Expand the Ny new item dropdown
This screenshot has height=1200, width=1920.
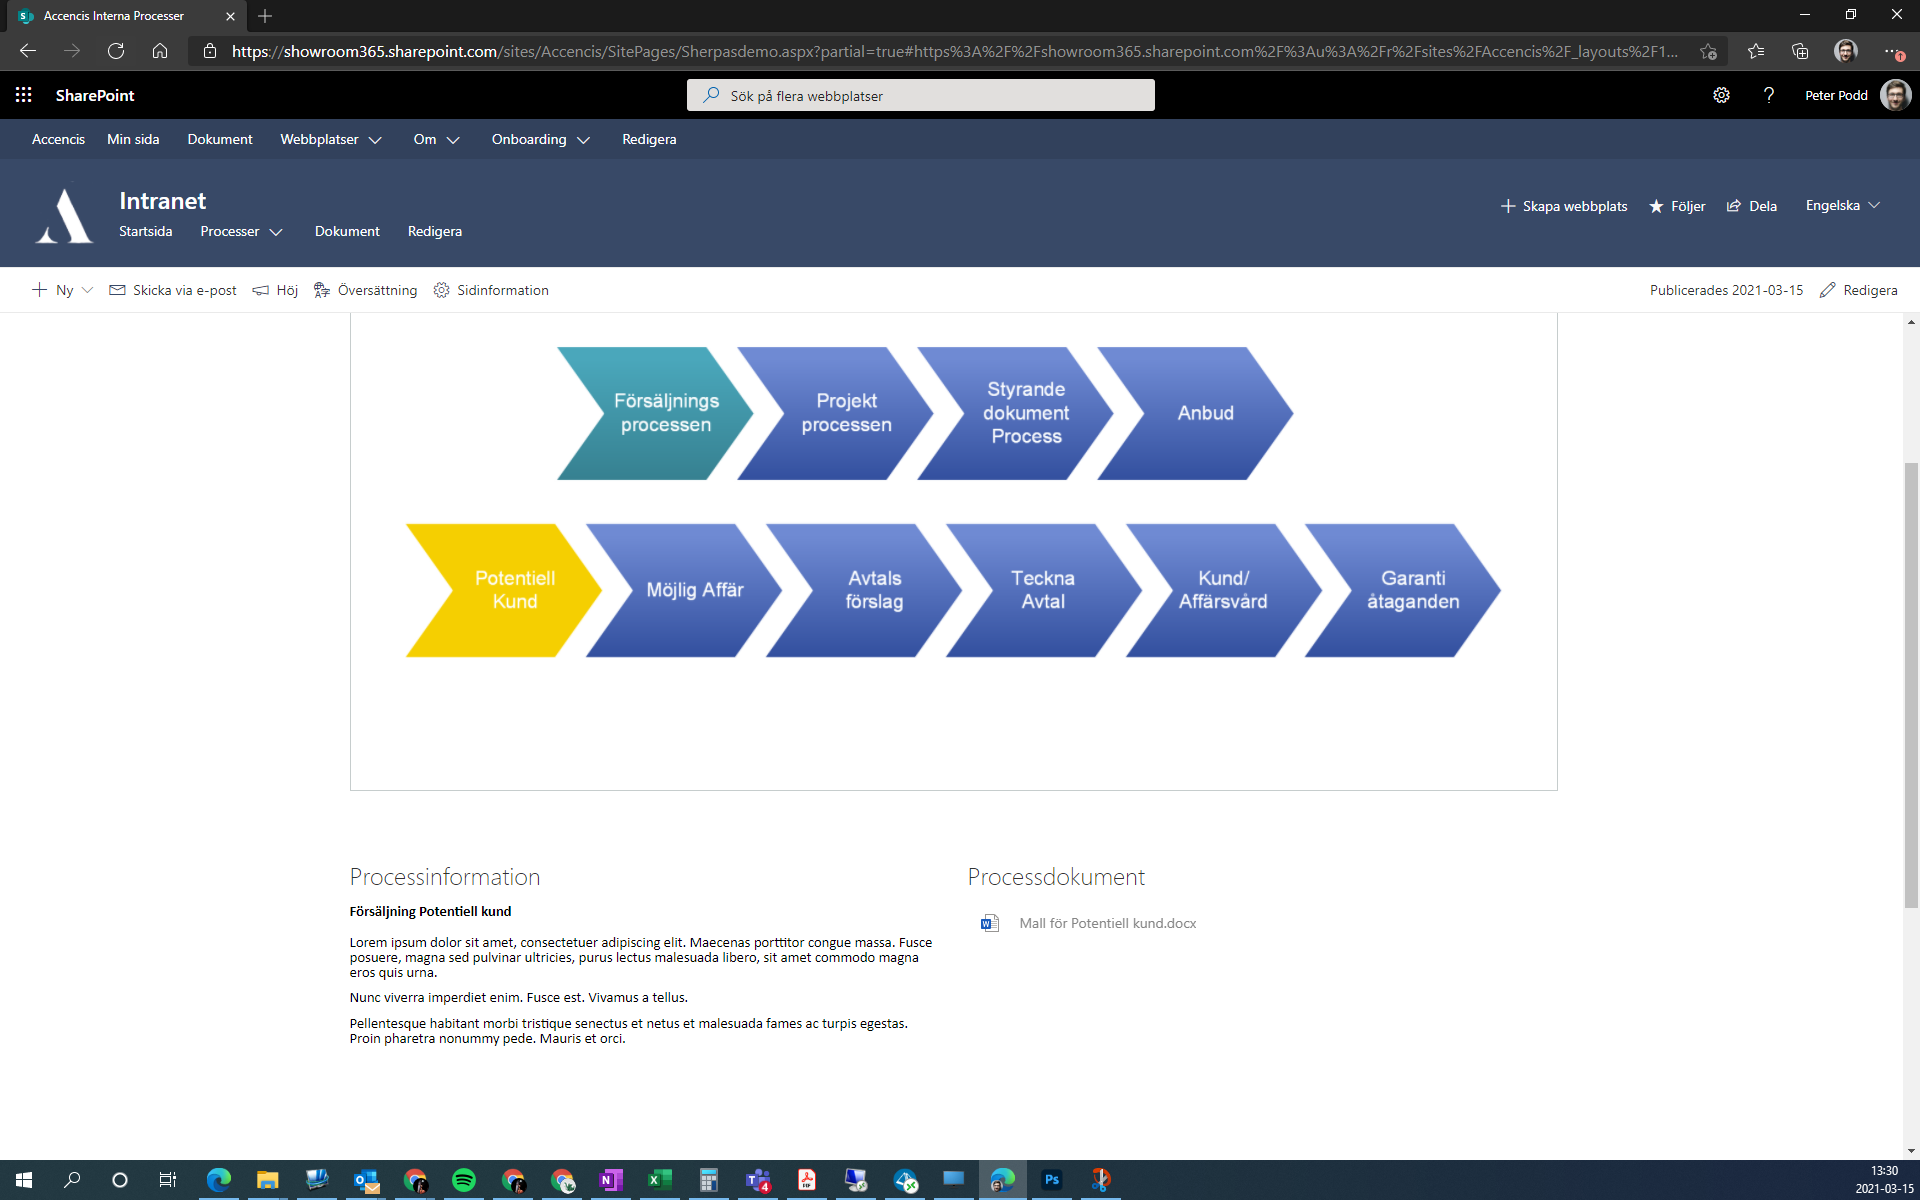tap(87, 290)
